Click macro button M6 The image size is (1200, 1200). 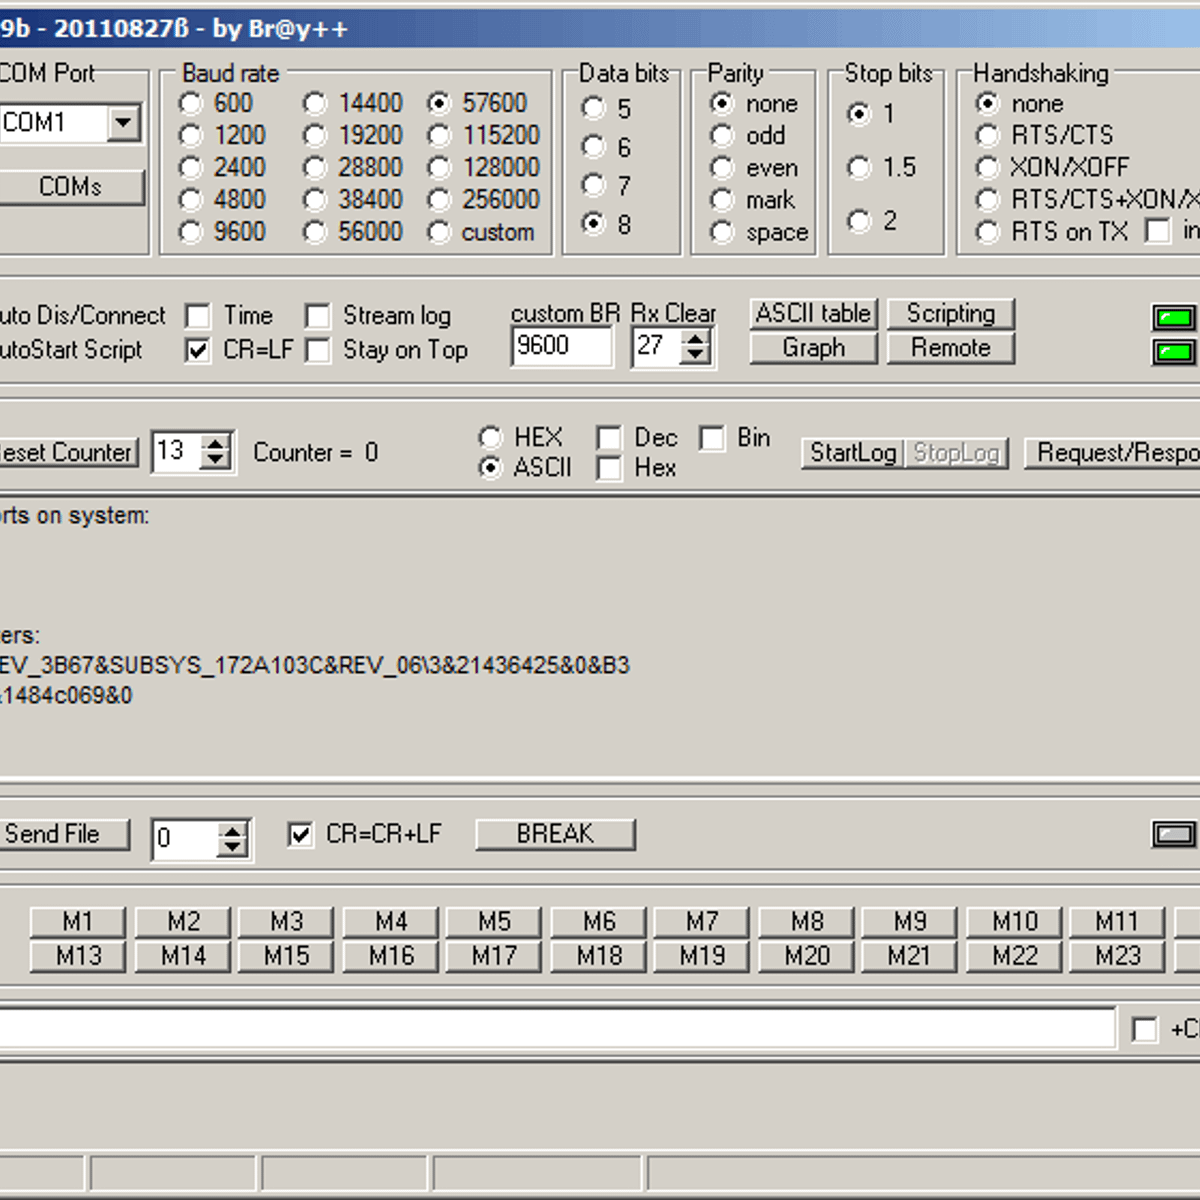tap(599, 921)
